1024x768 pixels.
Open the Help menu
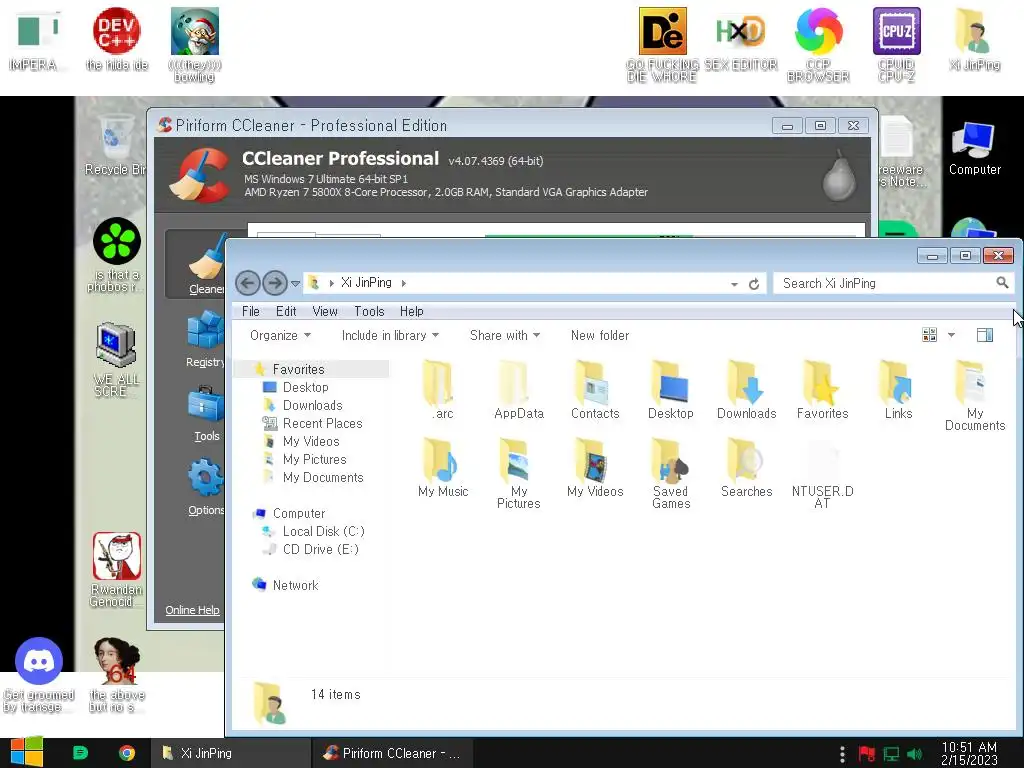coord(411,312)
